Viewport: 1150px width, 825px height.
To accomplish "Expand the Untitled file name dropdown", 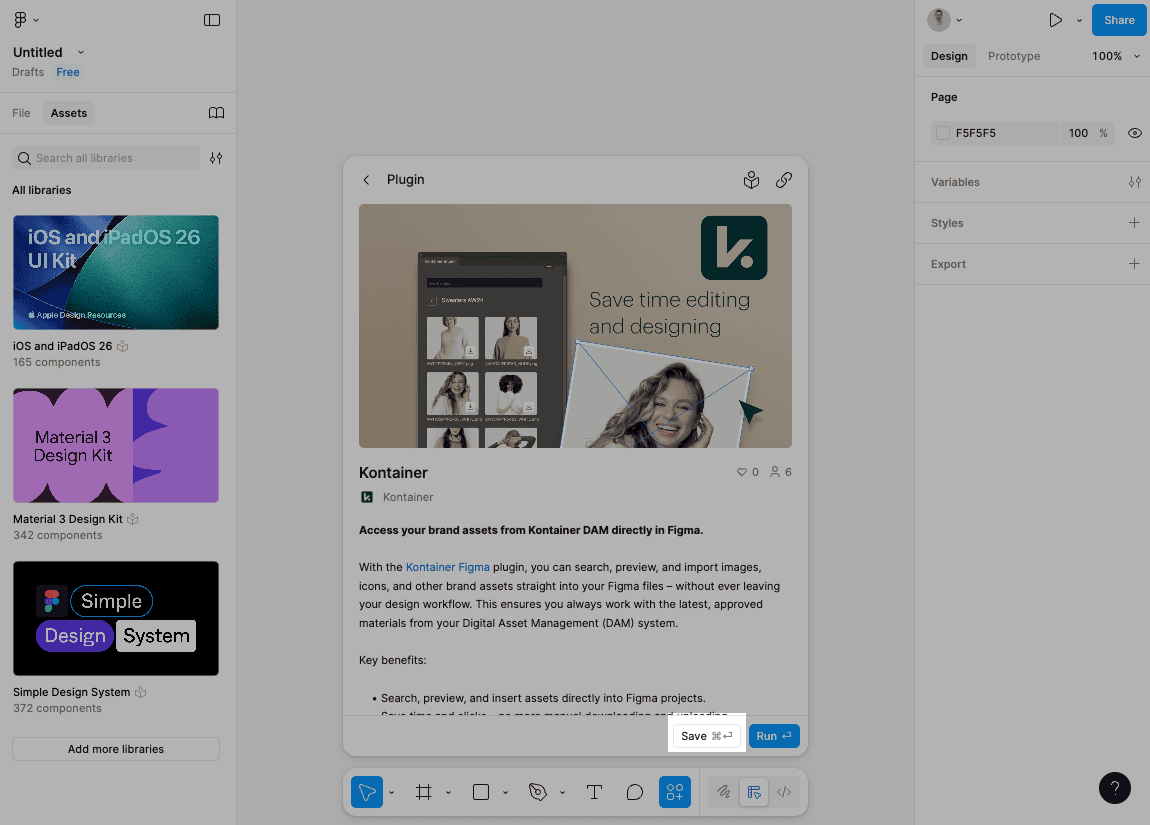I will pos(81,52).
